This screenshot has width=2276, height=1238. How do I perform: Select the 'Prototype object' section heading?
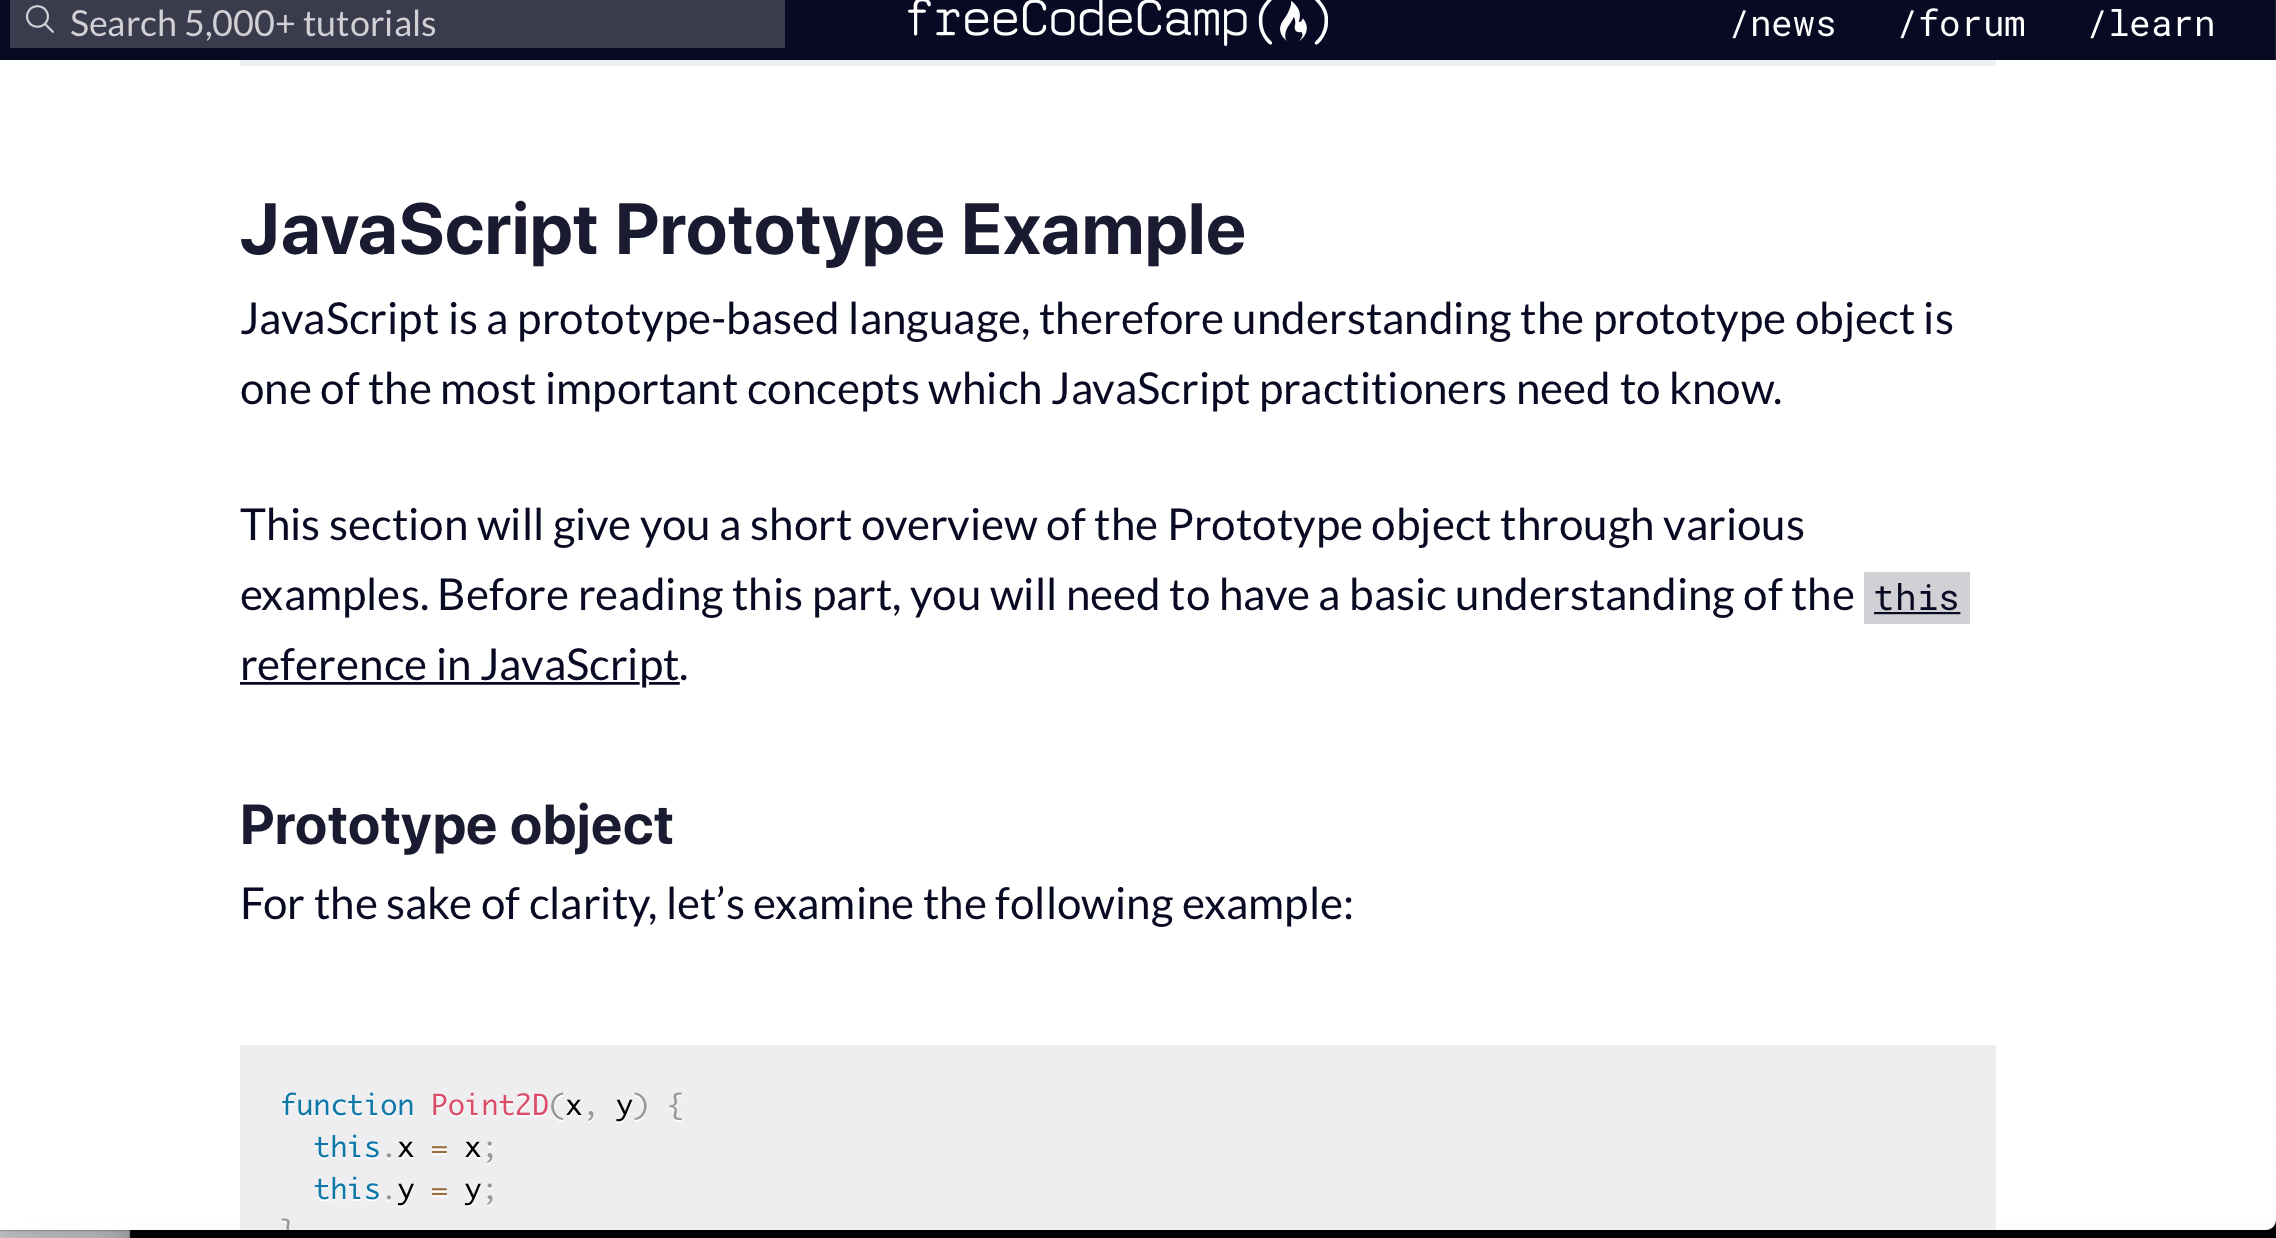coord(457,824)
